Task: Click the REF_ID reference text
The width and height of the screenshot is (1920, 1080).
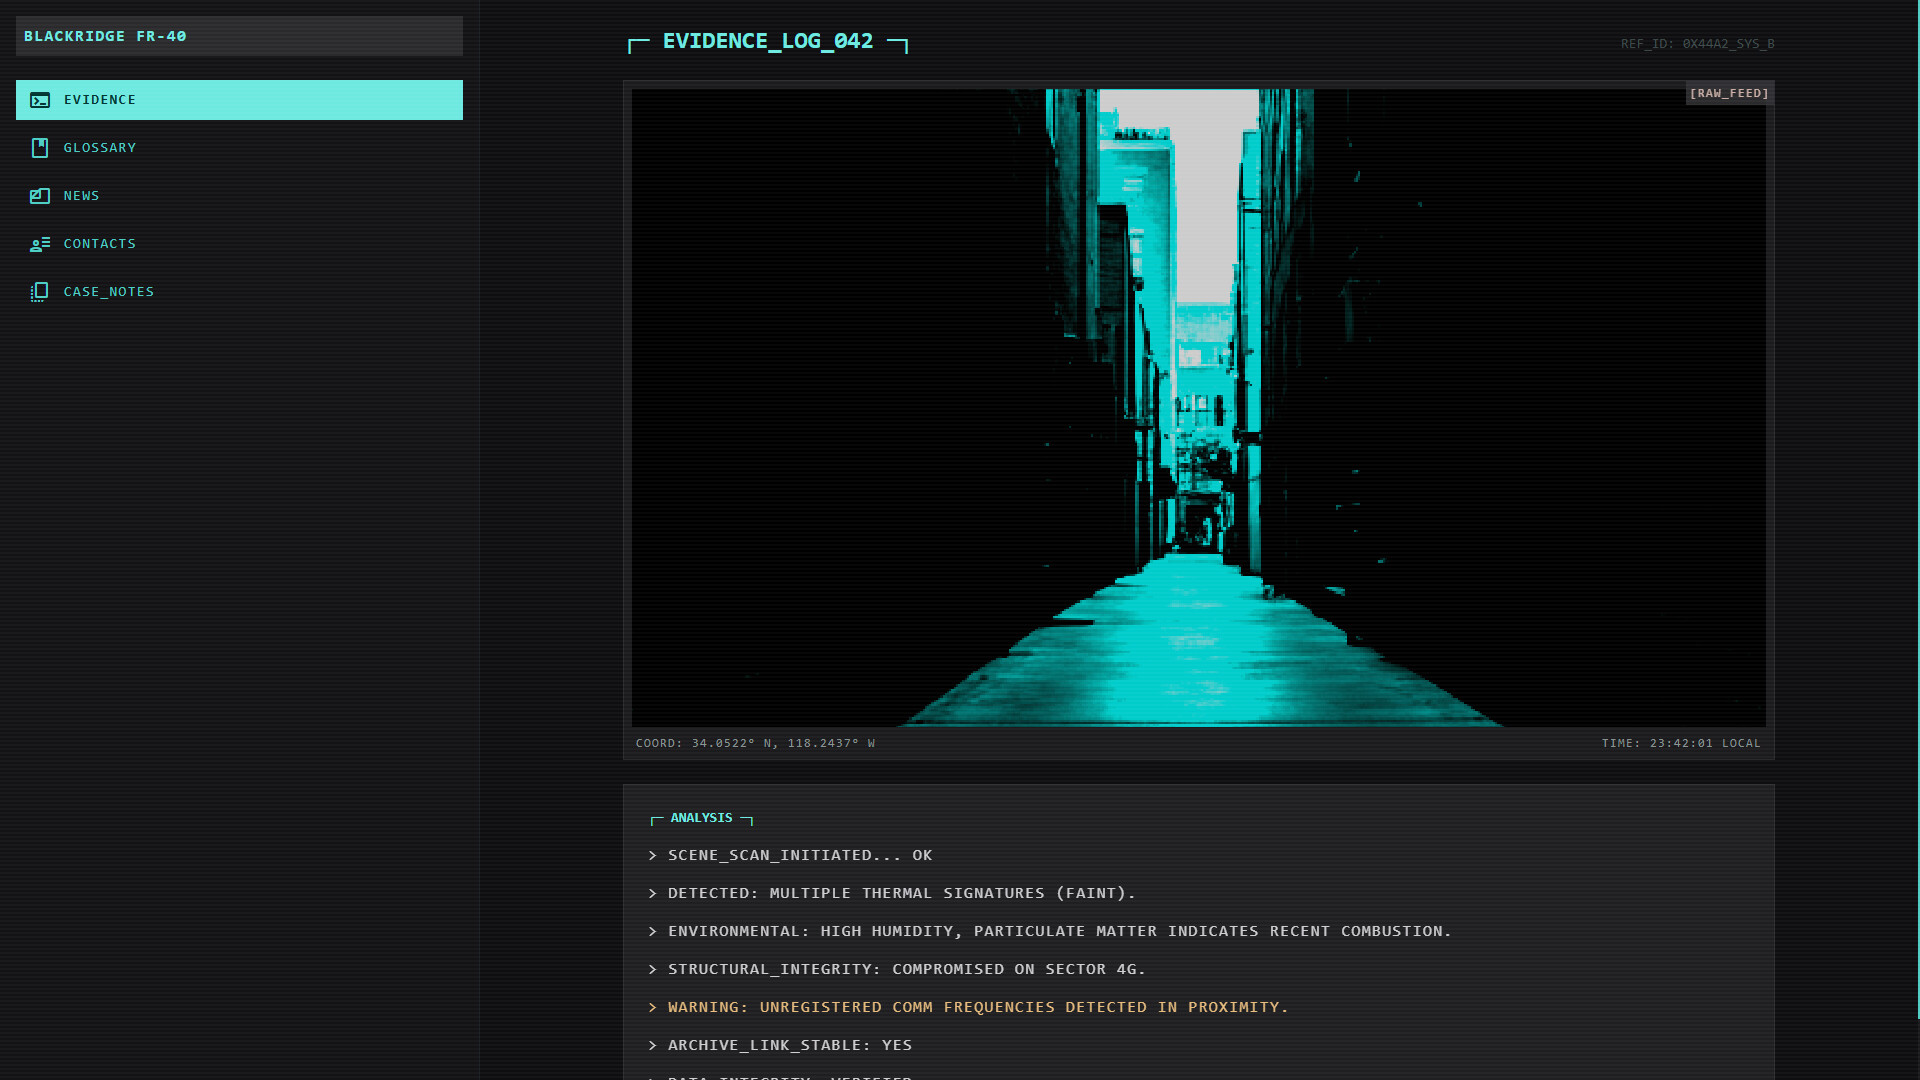Action: pyautogui.click(x=1697, y=44)
